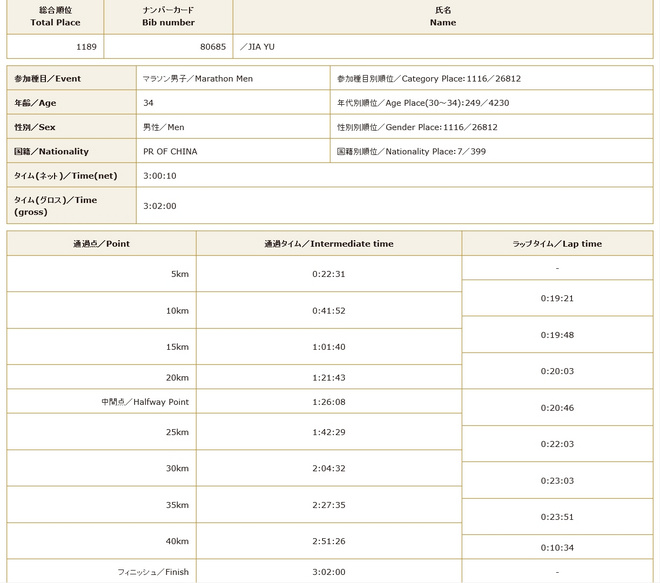Select the age value 34
The image size is (660, 583).
click(149, 103)
